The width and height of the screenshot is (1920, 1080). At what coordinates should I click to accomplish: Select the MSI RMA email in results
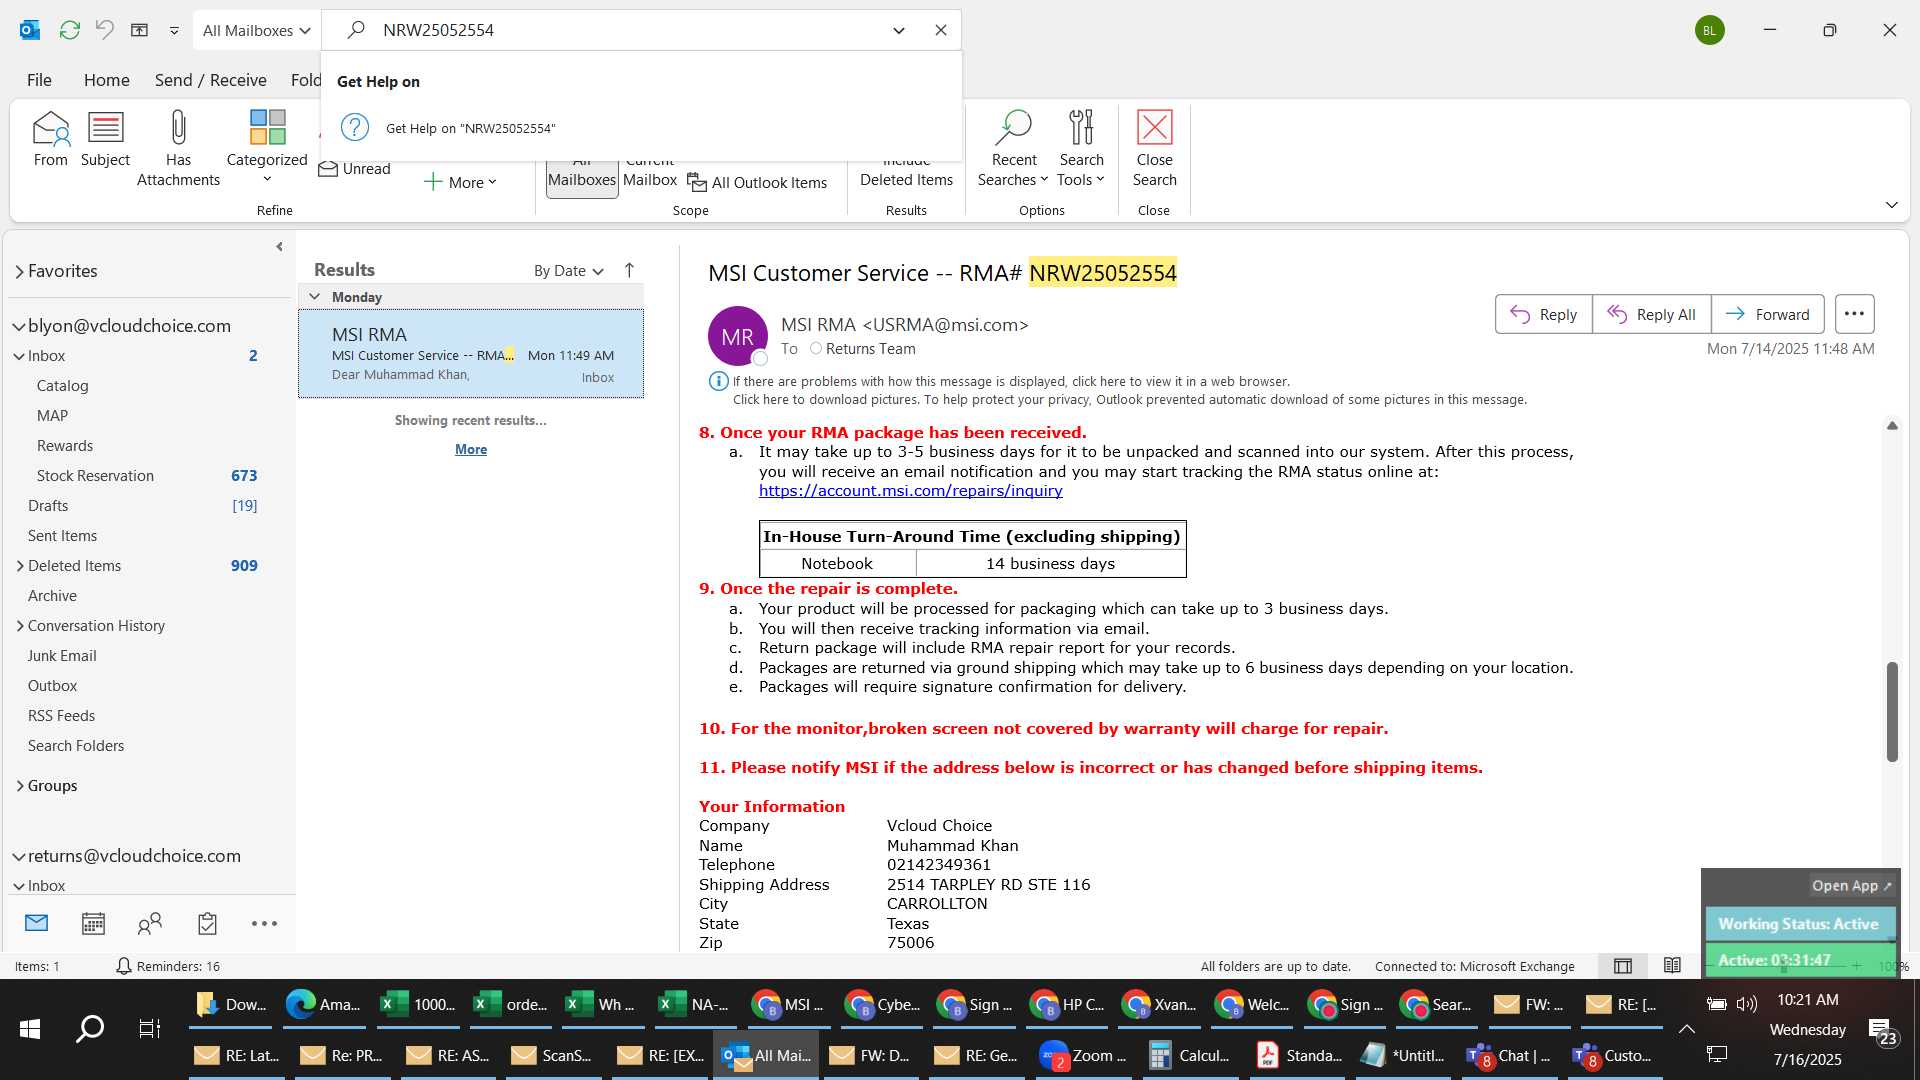tap(471, 354)
